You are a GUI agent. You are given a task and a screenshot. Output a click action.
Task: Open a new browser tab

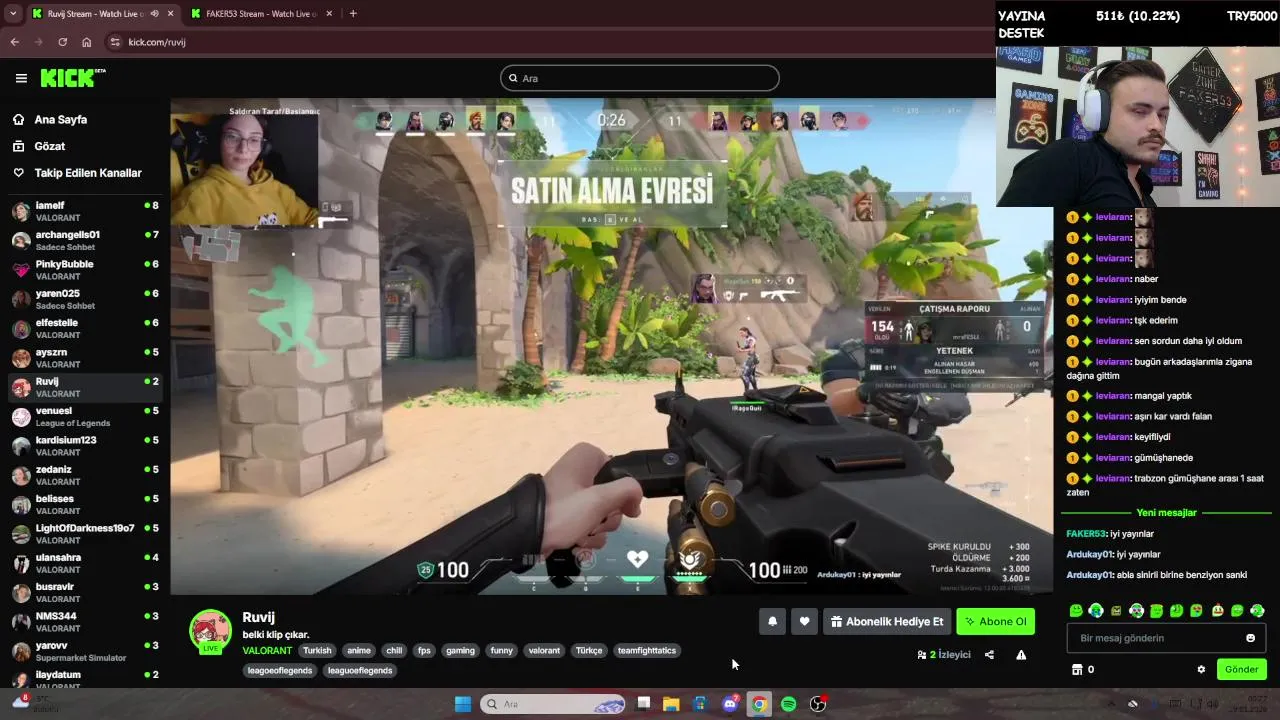(x=353, y=14)
